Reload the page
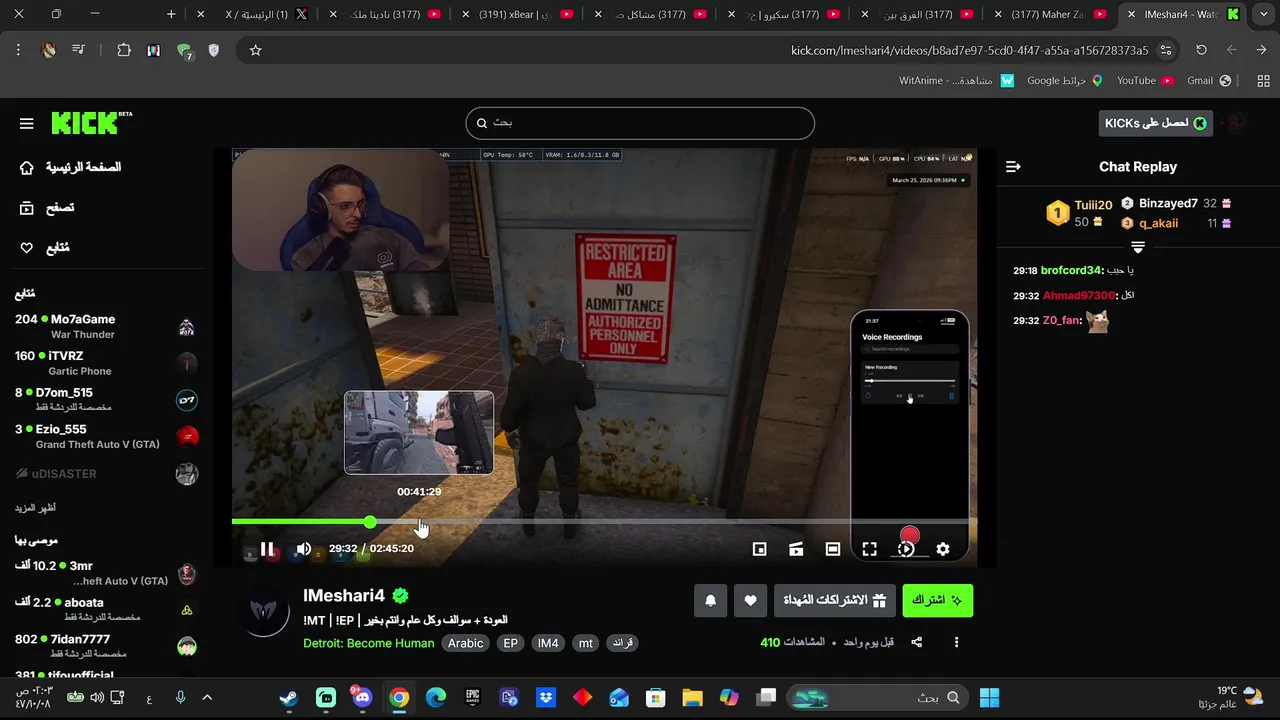The width and height of the screenshot is (1280, 720). [1201, 50]
